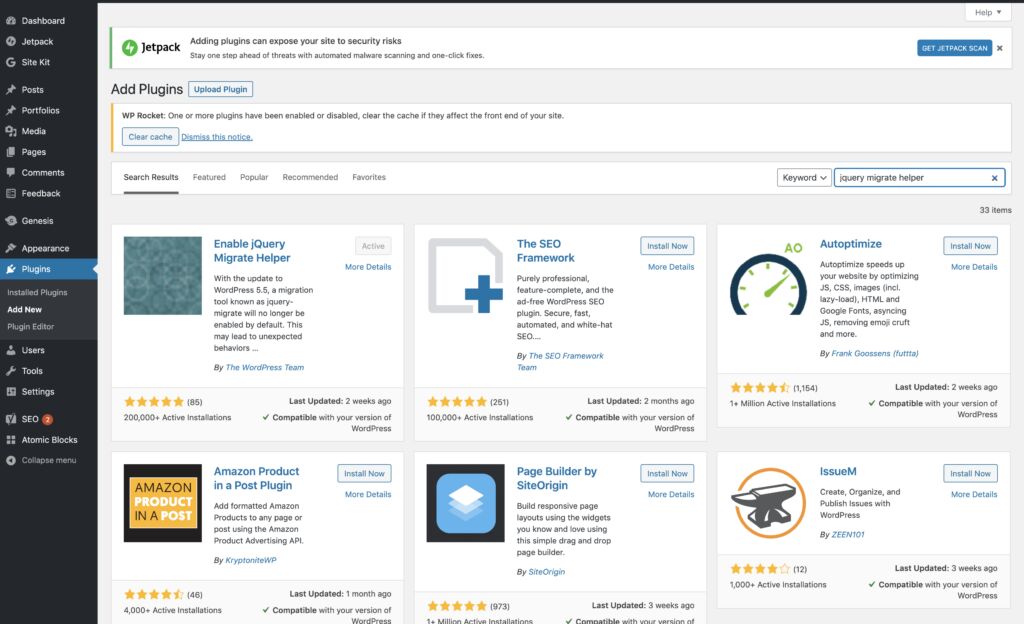
Task: Click the Genesis sidebar icon
Action: tap(10, 221)
